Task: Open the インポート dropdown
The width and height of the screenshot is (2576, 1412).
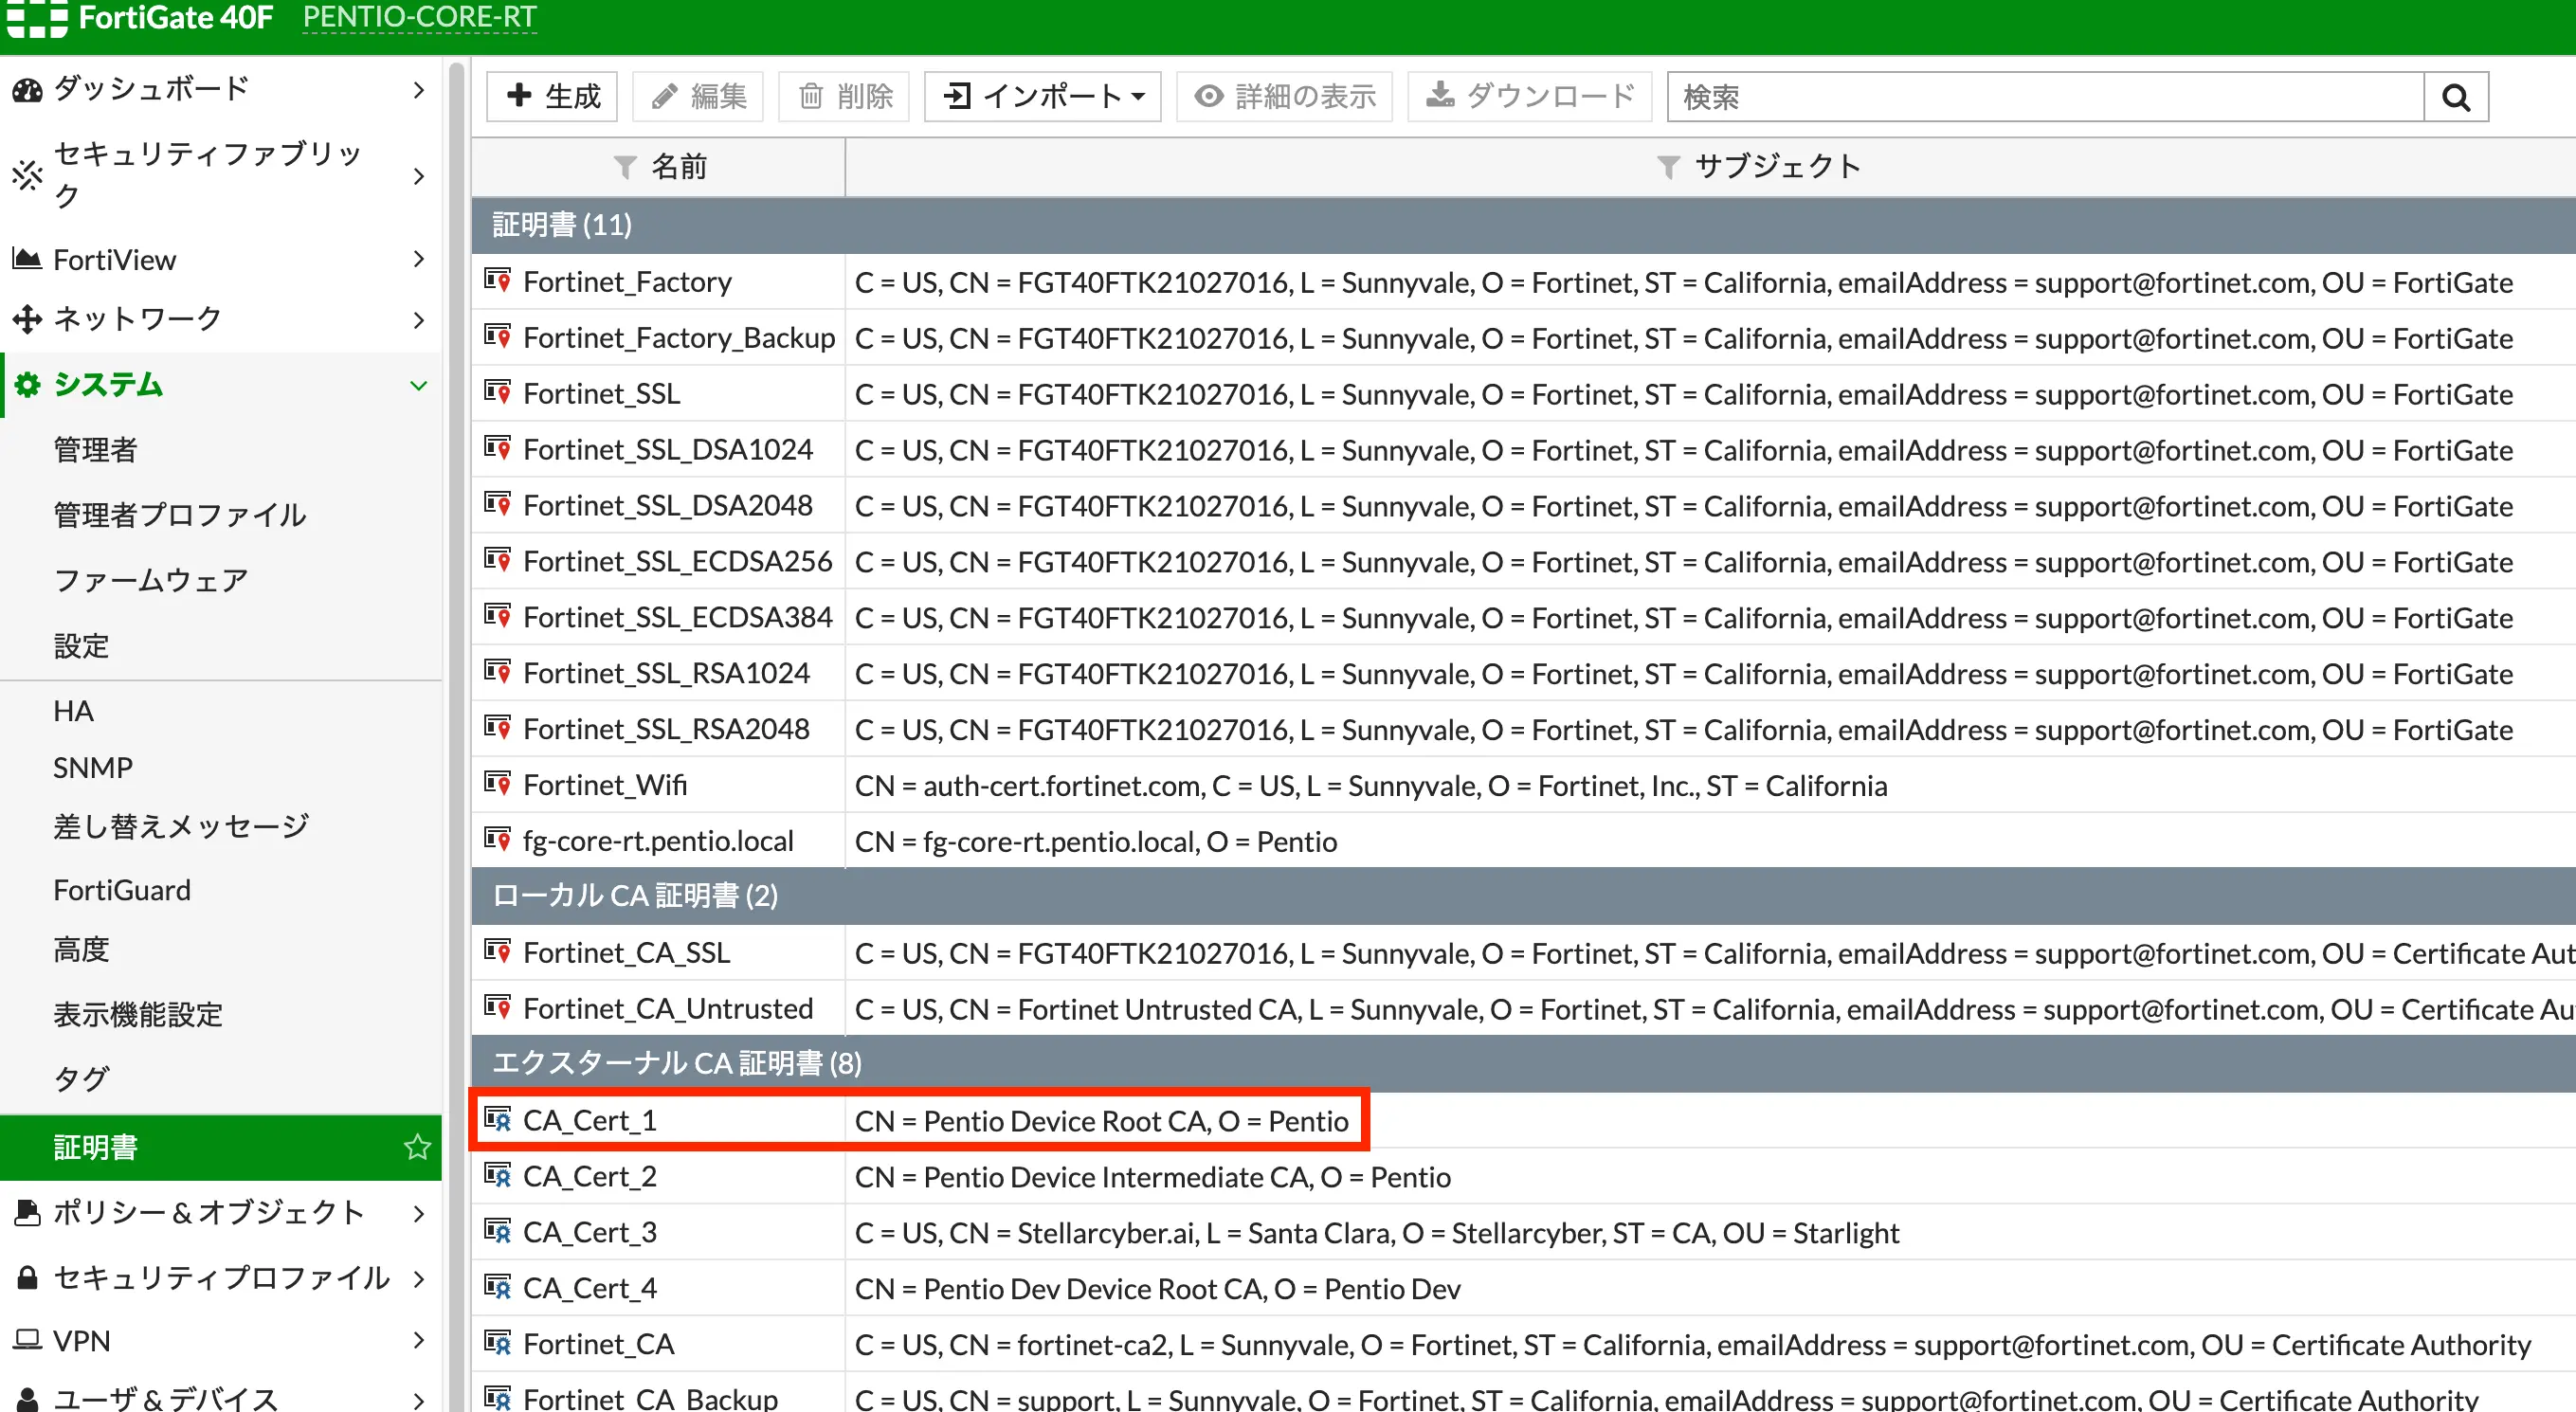Action: pos(1042,97)
